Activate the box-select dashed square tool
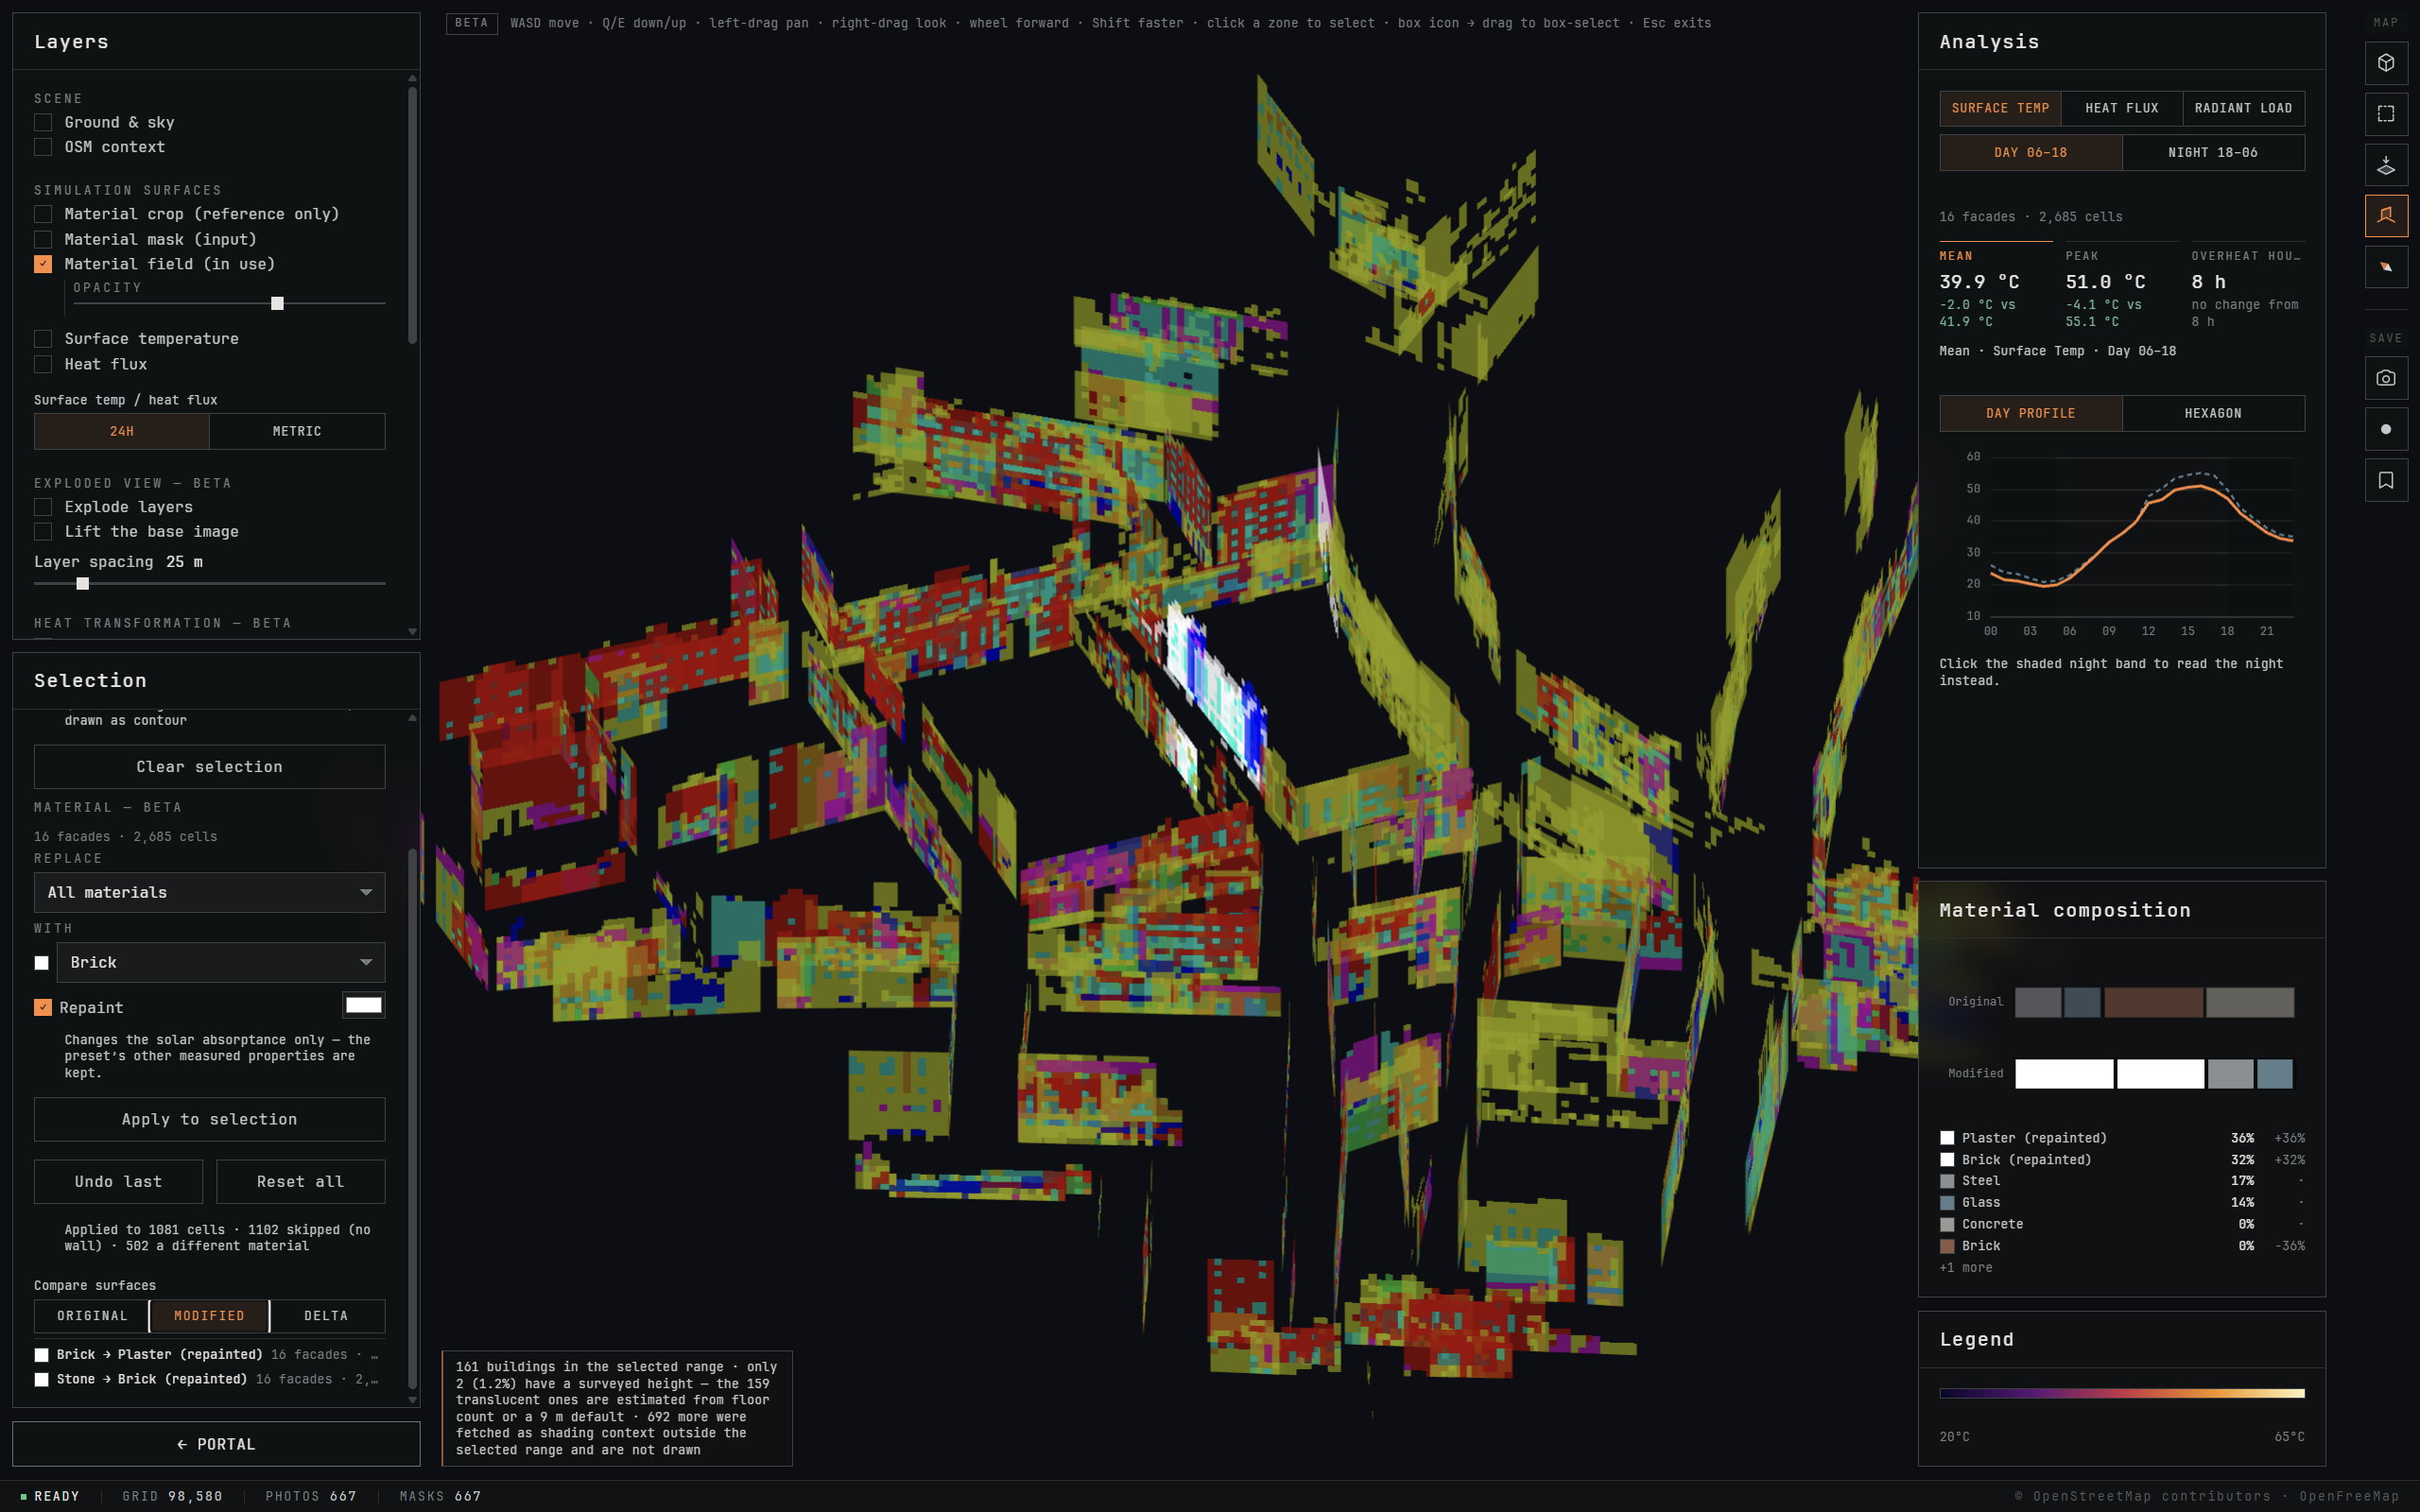 click(x=2385, y=114)
